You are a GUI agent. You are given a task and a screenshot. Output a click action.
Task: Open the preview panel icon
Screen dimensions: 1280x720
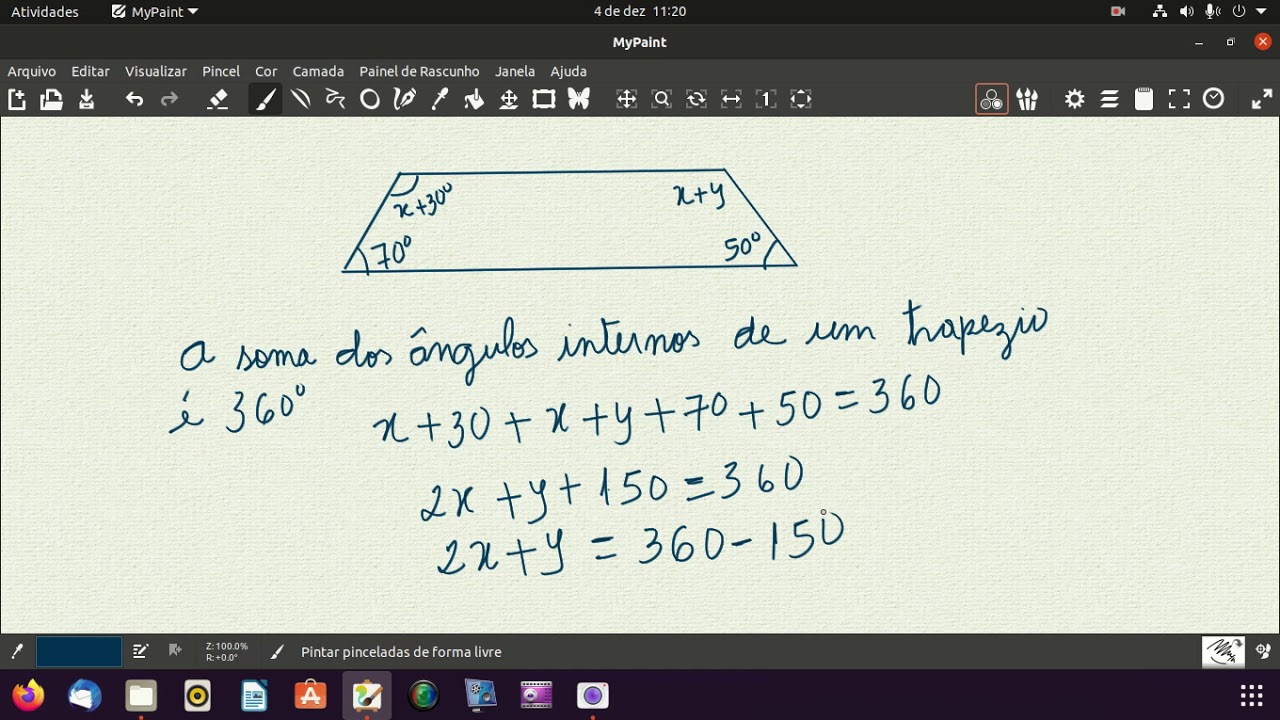[x=1179, y=99]
